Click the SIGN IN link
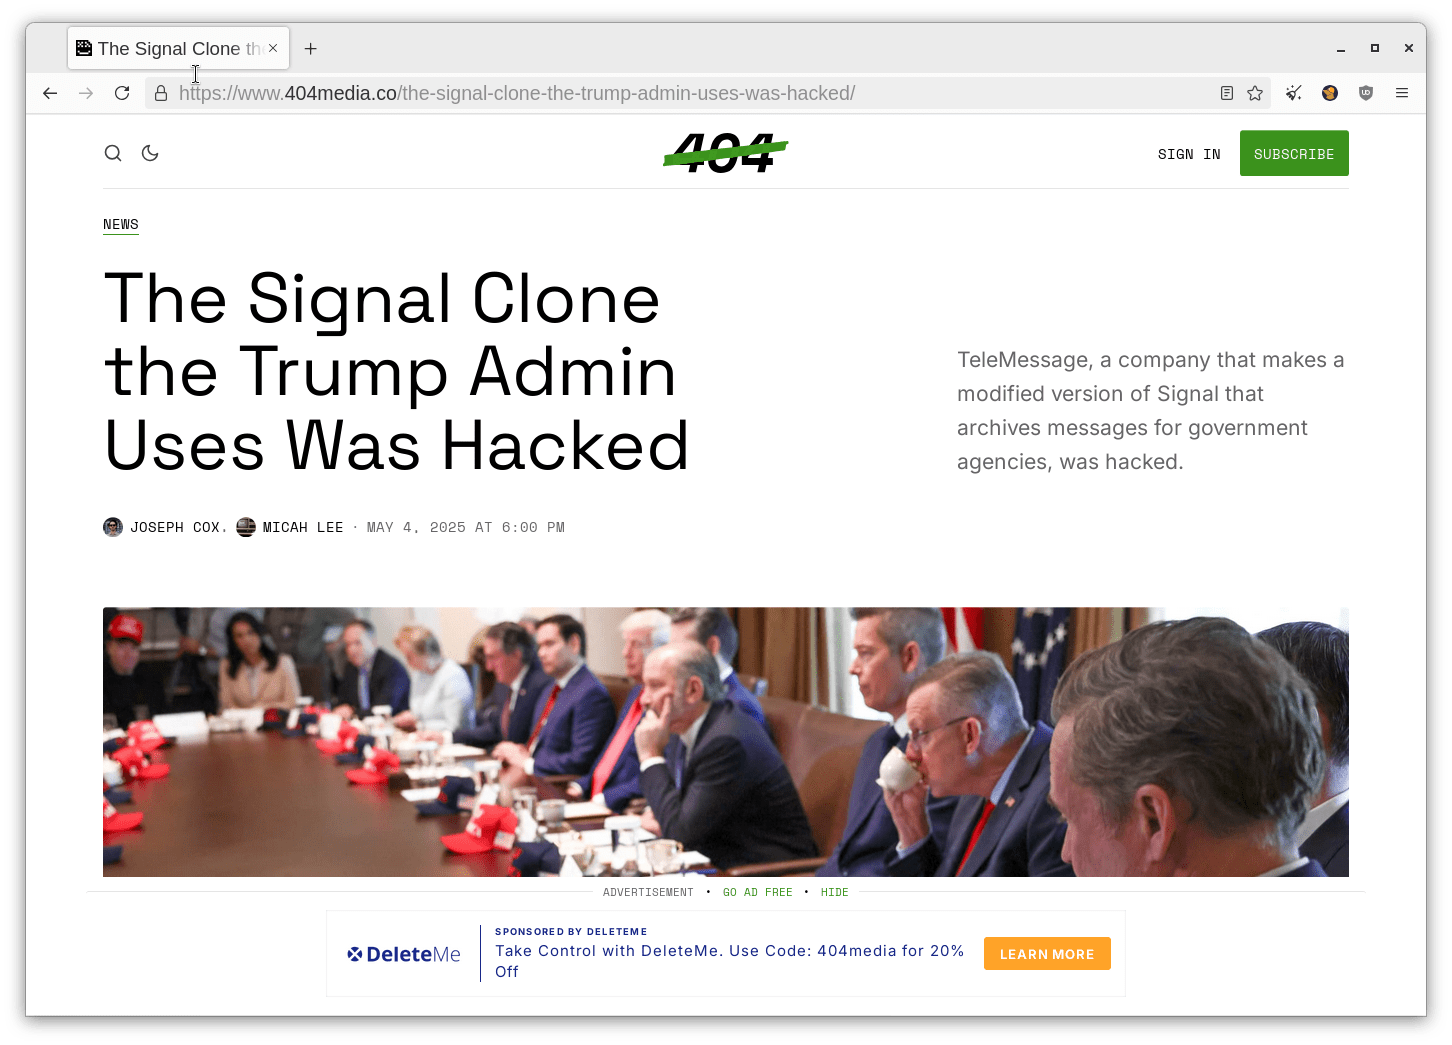Image resolution: width=1452 pixels, height=1045 pixels. (x=1189, y=154)
